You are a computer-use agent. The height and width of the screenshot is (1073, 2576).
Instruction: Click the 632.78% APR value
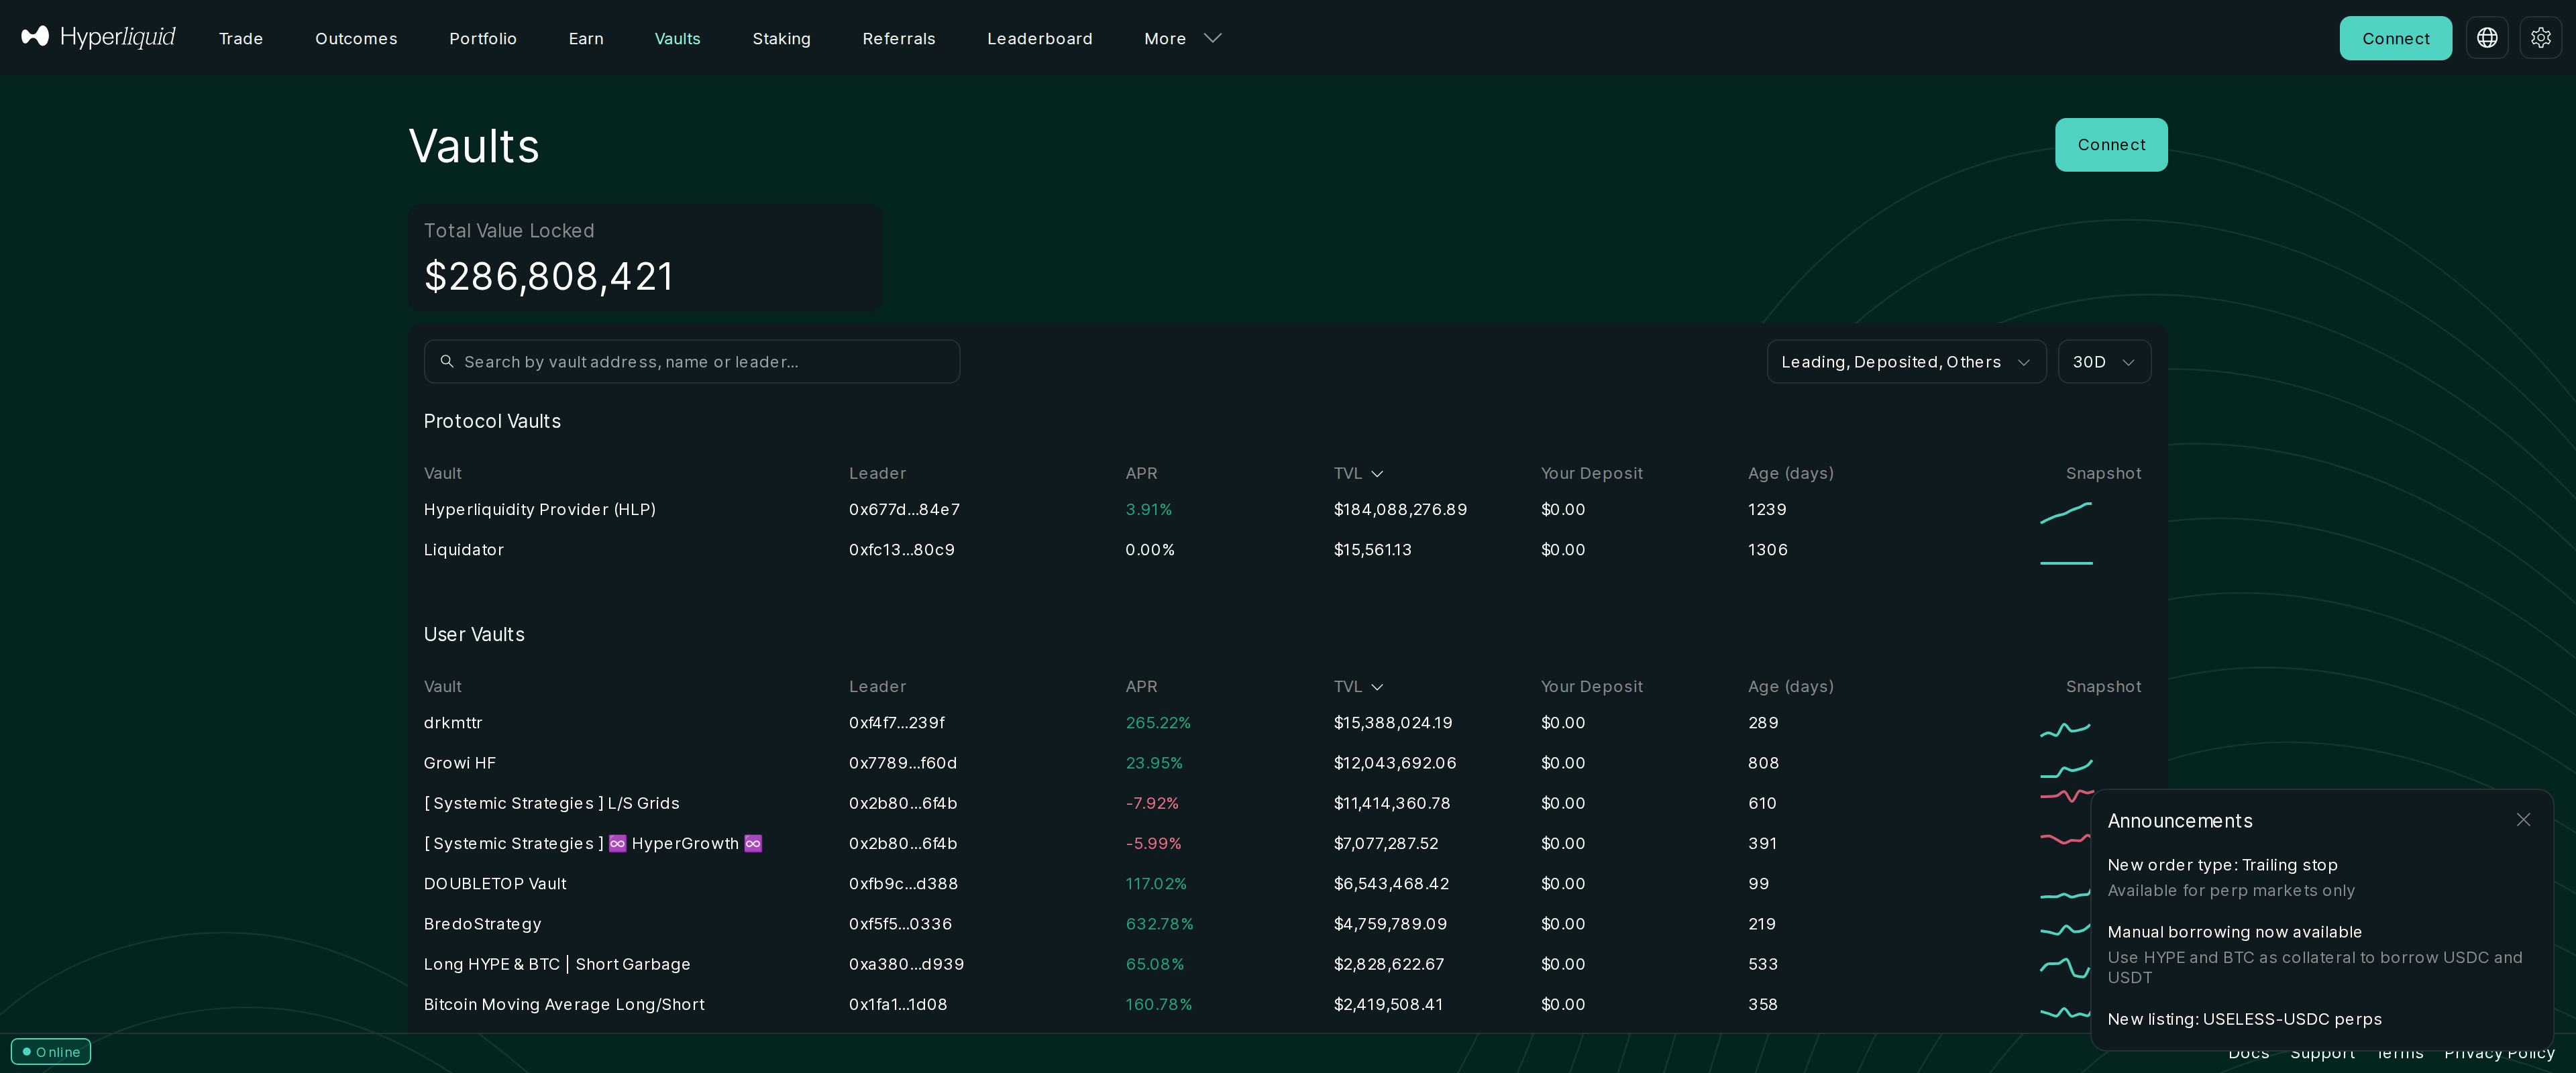(x=1159, y=923)
